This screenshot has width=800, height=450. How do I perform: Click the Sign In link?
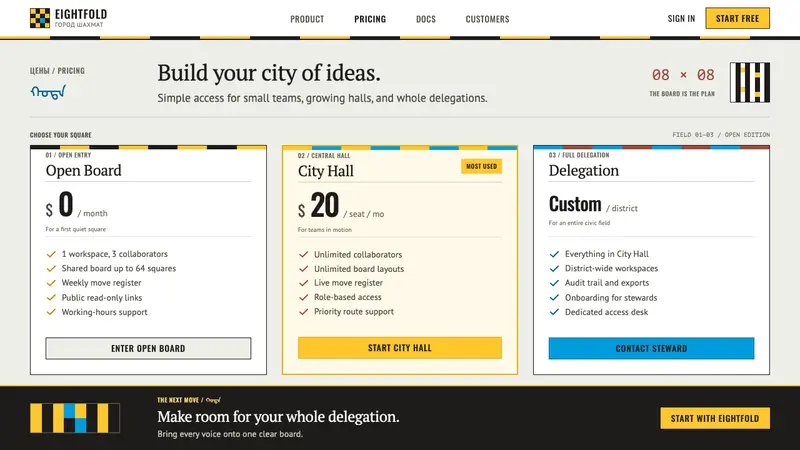pos(681,18)
